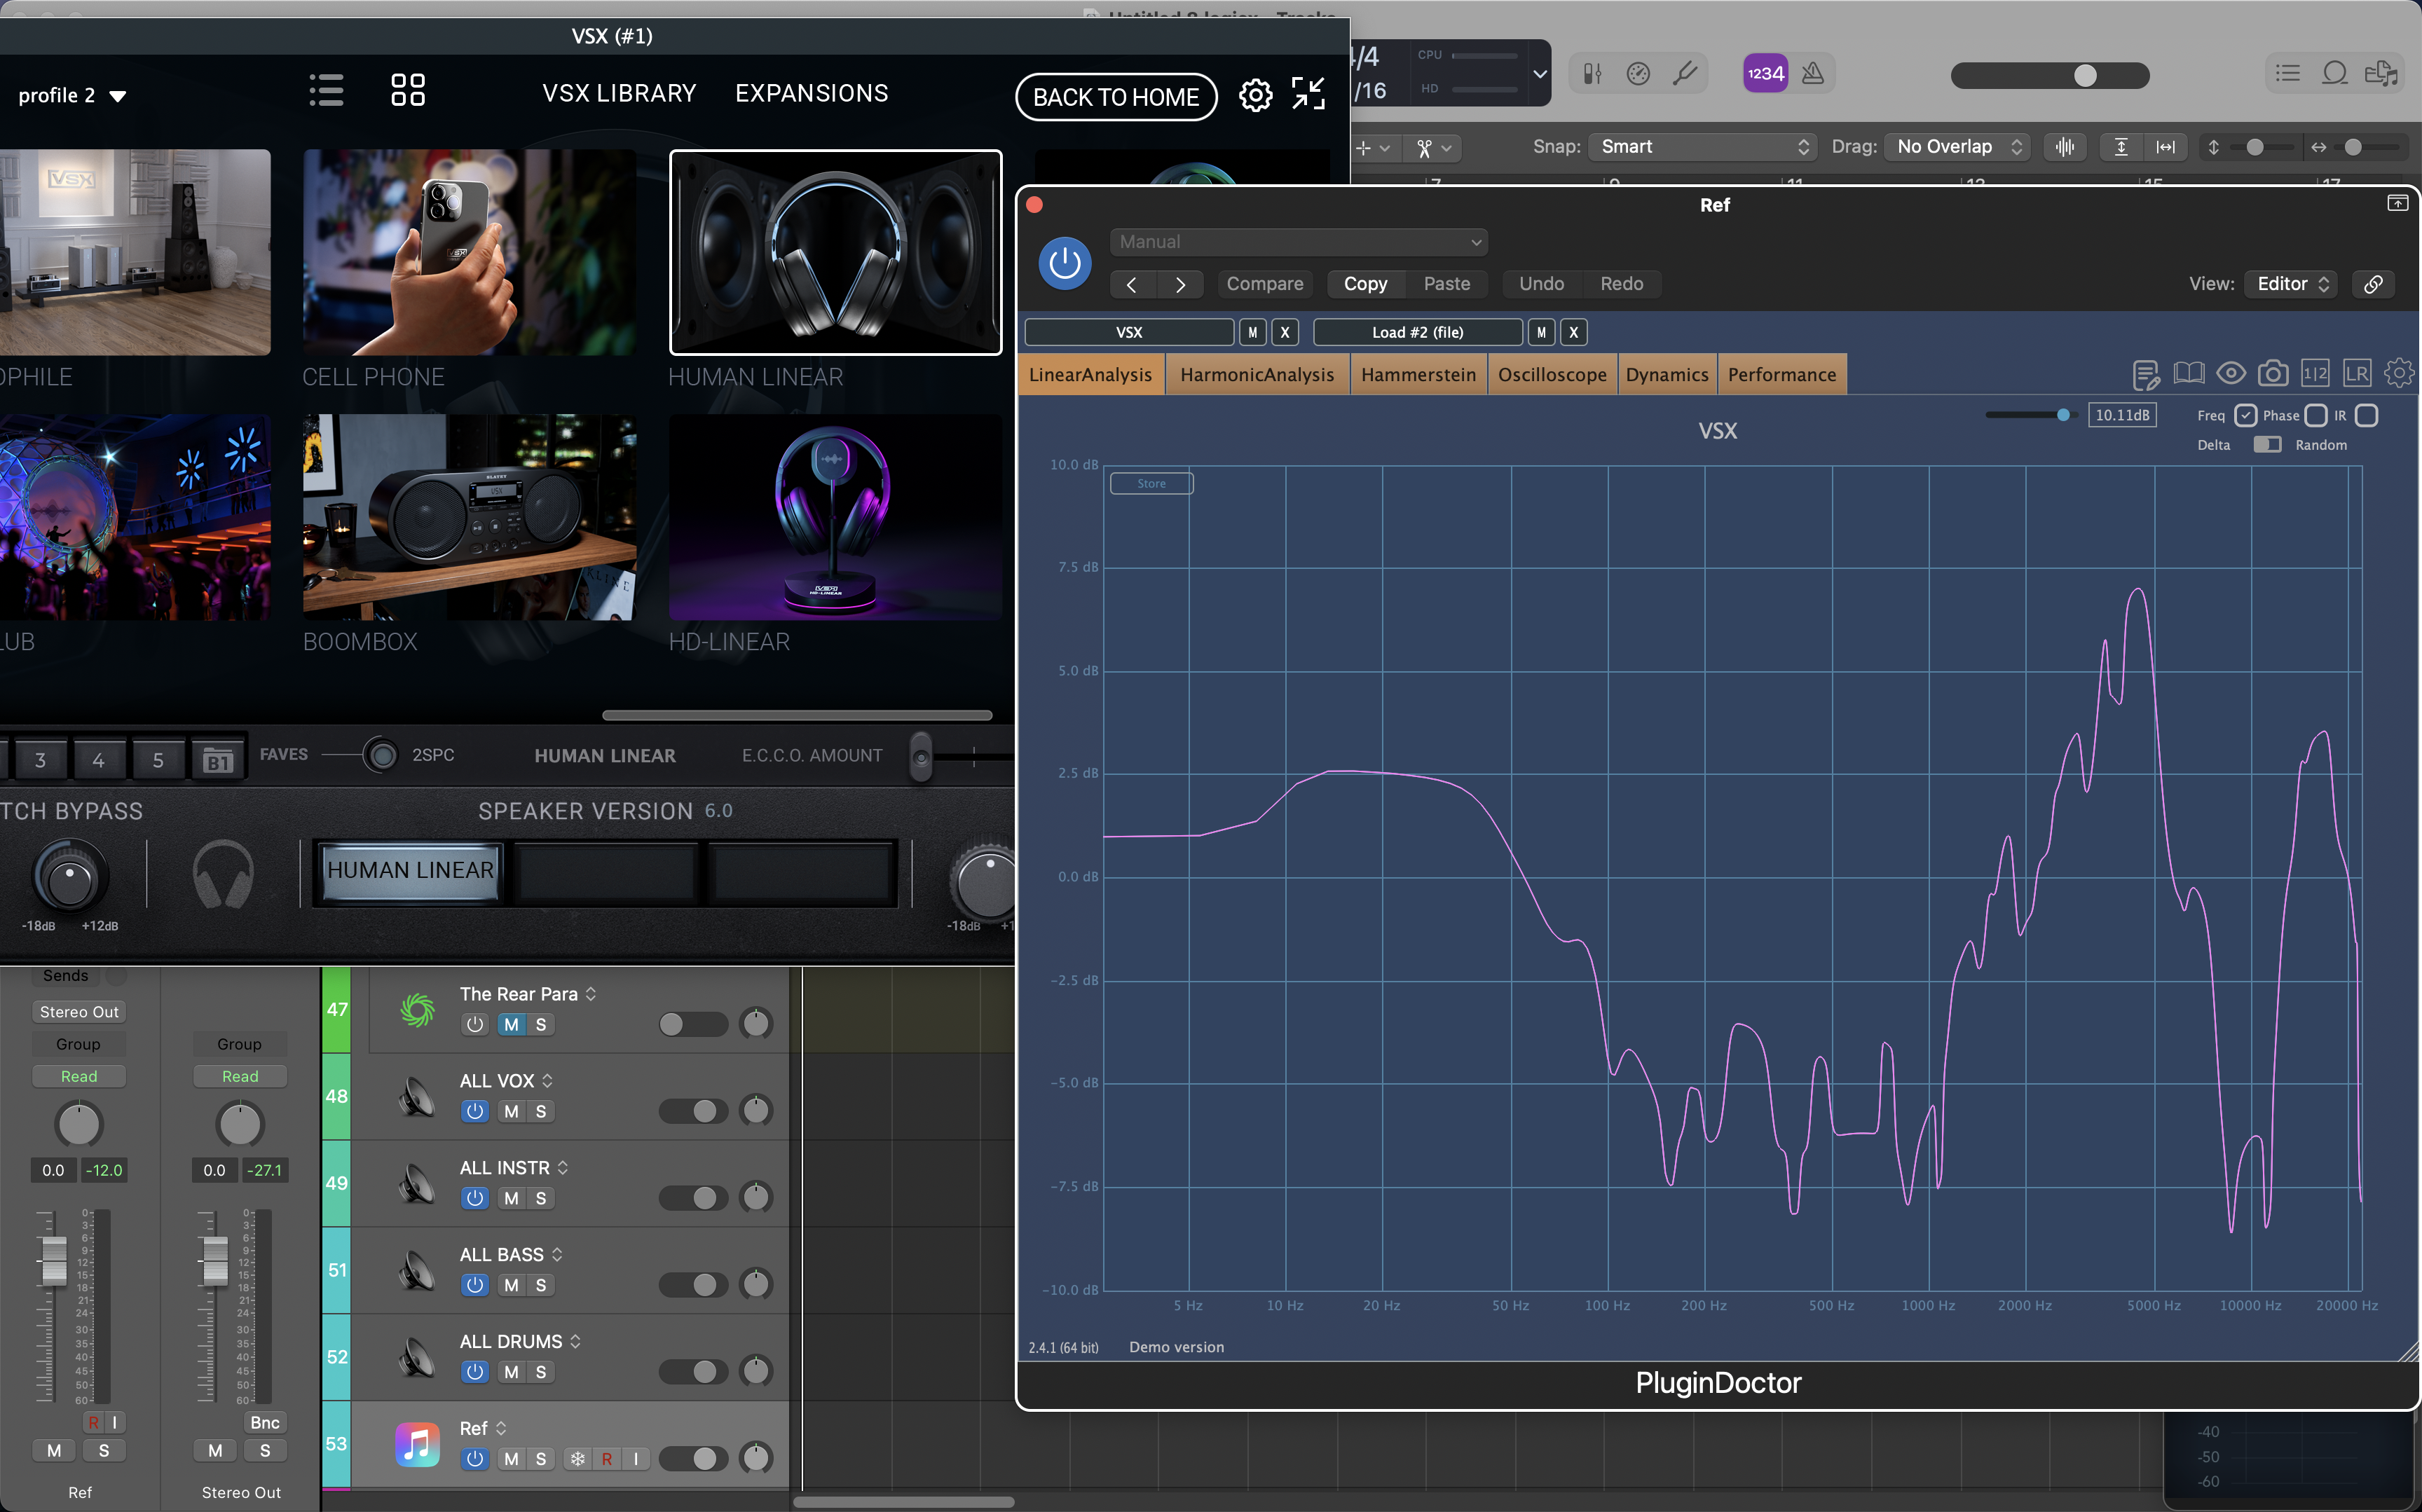Toggle the Delta switch
Screen dimensions: 2422x1512
[x=2266, y=444]
